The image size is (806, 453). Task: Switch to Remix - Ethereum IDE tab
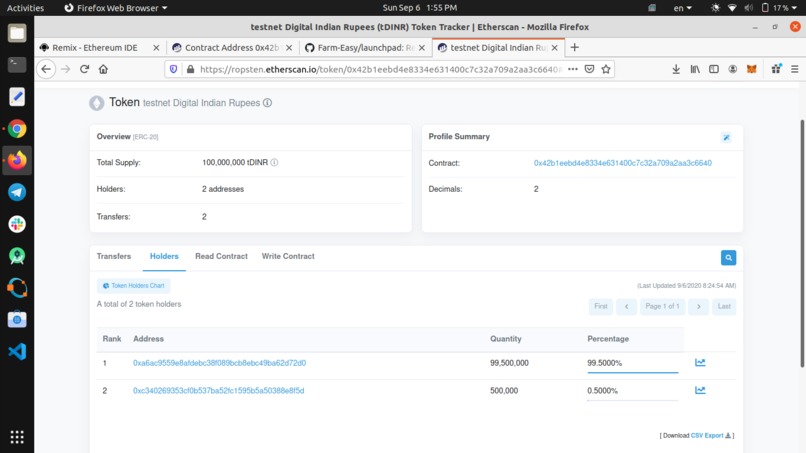click(x=94, y=47)
